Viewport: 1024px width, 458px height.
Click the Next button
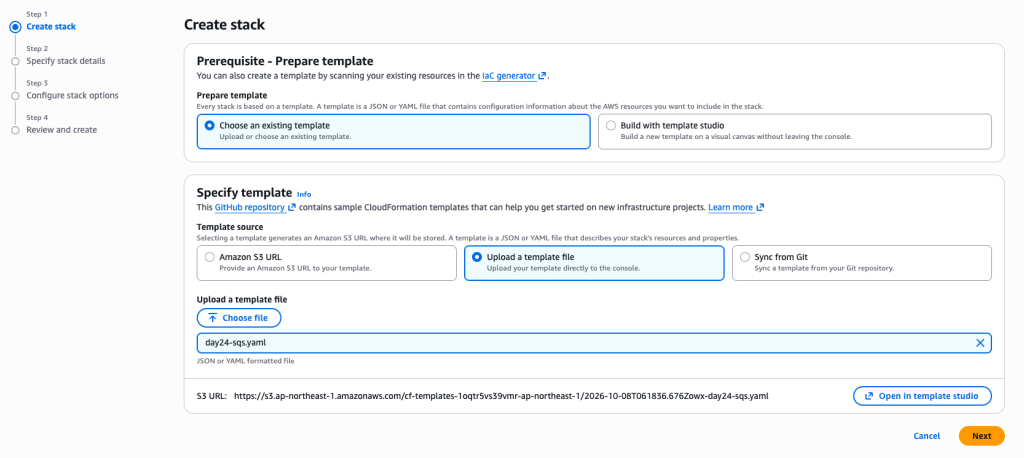pyautogui.click(x=981, y=436)
